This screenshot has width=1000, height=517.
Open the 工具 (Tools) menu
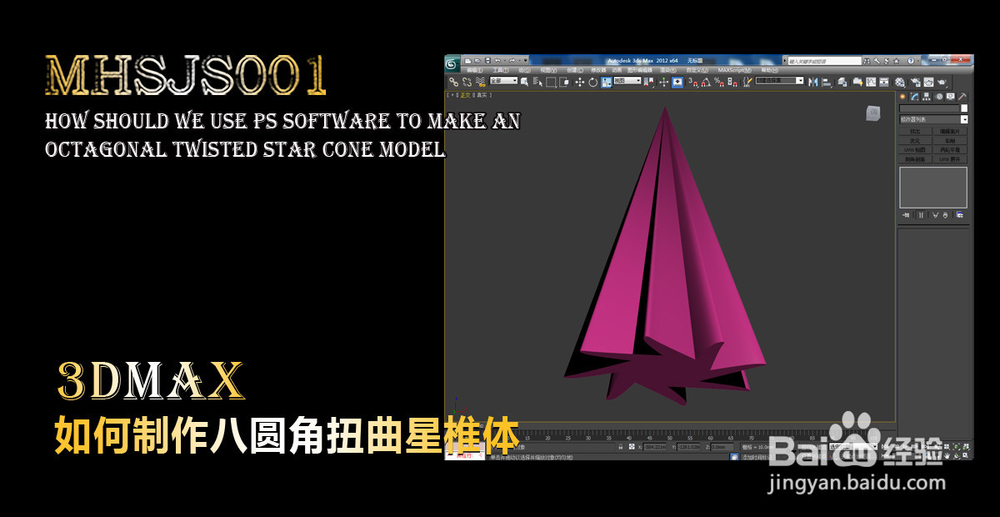[501, 70]
